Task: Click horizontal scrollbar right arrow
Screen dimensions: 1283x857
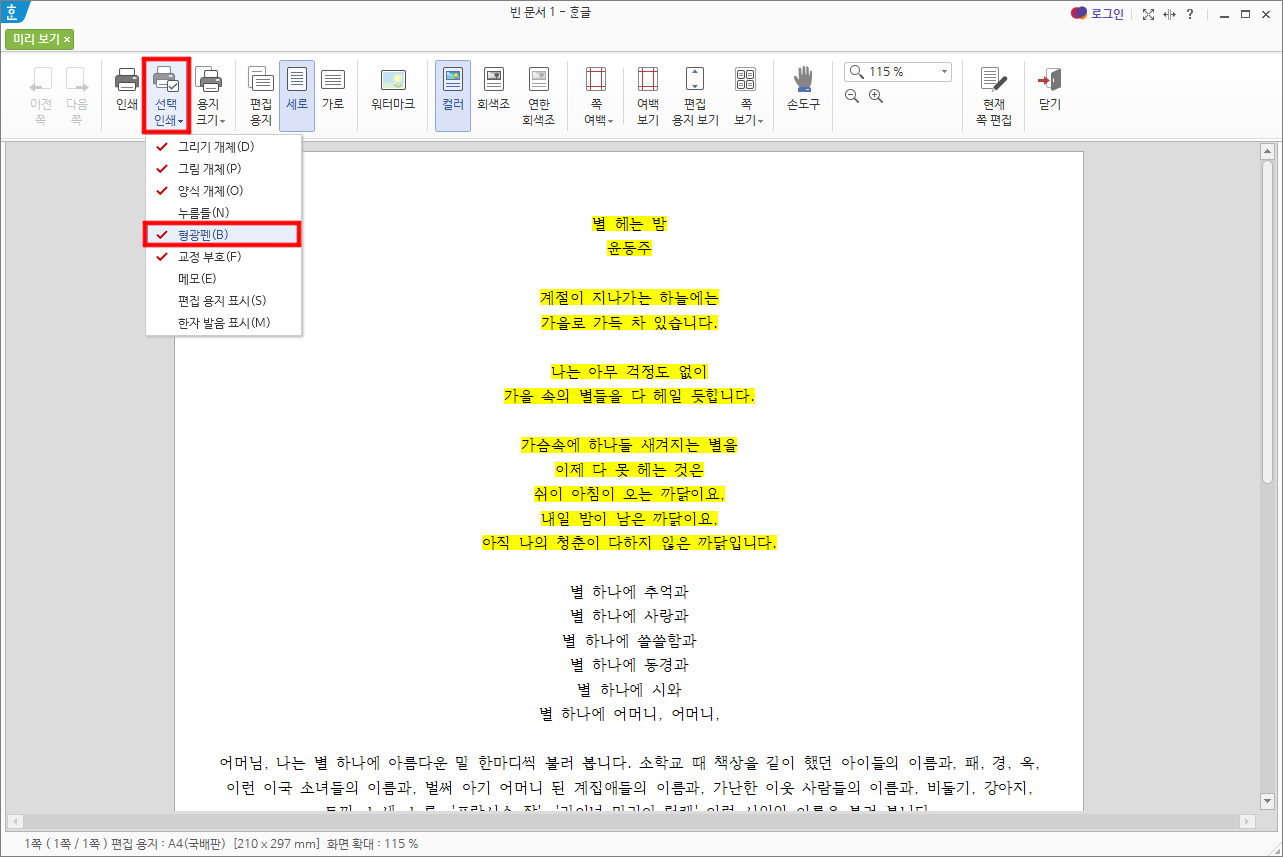Action: (x=1247, y=821)
